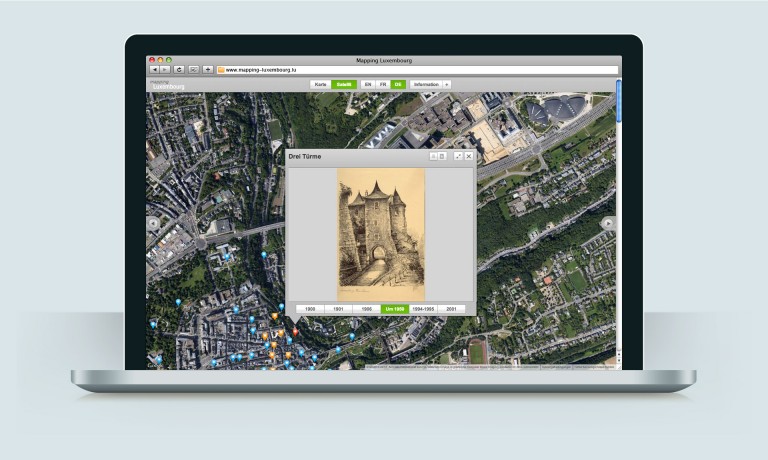Click the icon immediately left of the fullscreen arrows
The width and height of the screenshot is (768, 460).
442,156
